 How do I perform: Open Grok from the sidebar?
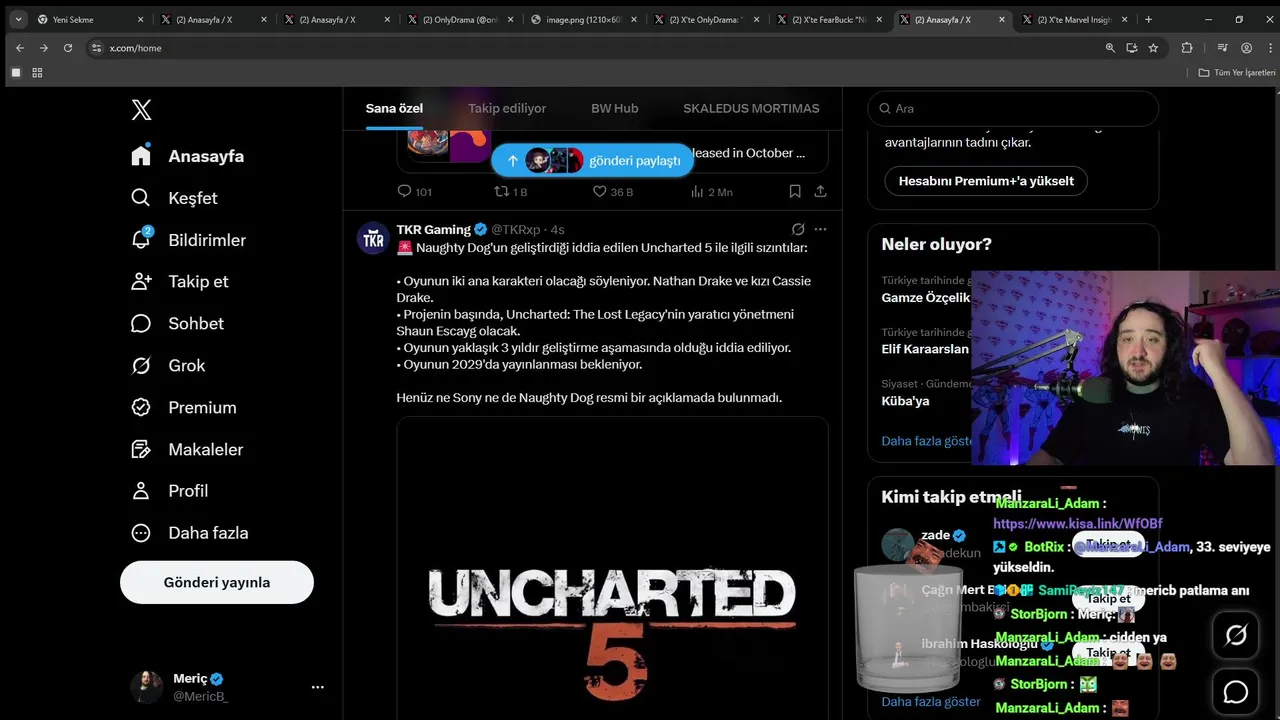168,365
